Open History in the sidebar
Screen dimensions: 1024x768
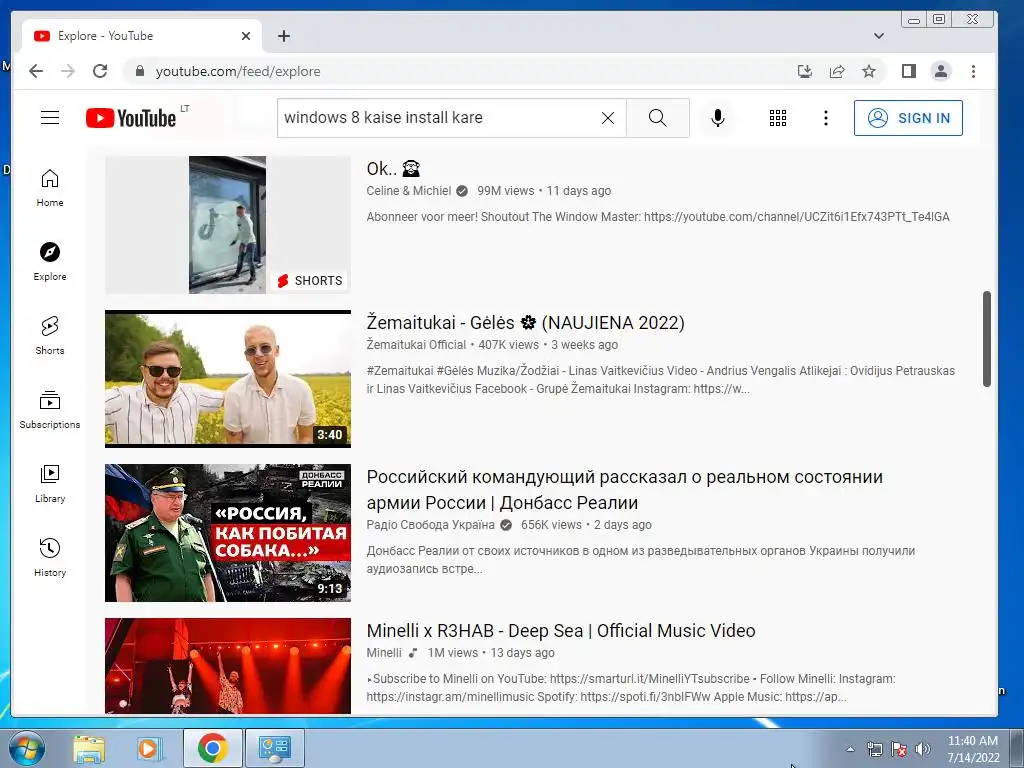point(50,557)
